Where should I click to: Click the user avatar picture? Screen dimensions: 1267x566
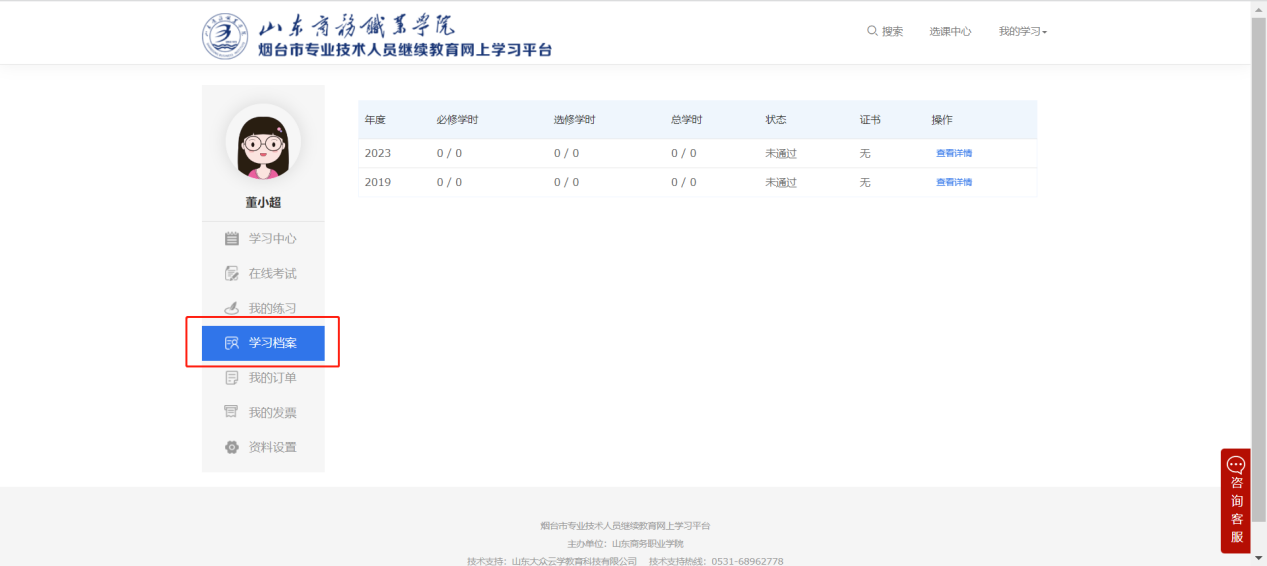[263, 143]
